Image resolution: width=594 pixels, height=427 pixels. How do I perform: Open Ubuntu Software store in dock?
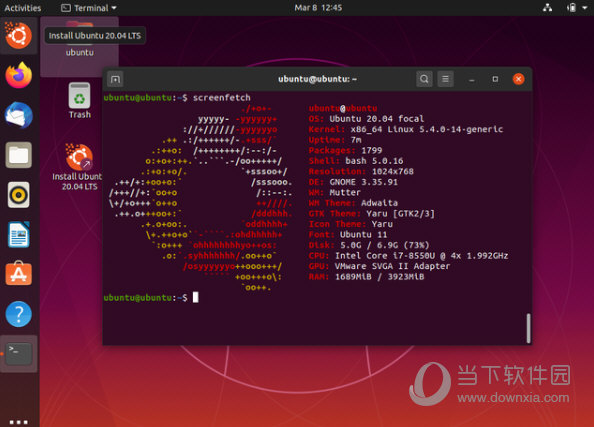point(19,274)
